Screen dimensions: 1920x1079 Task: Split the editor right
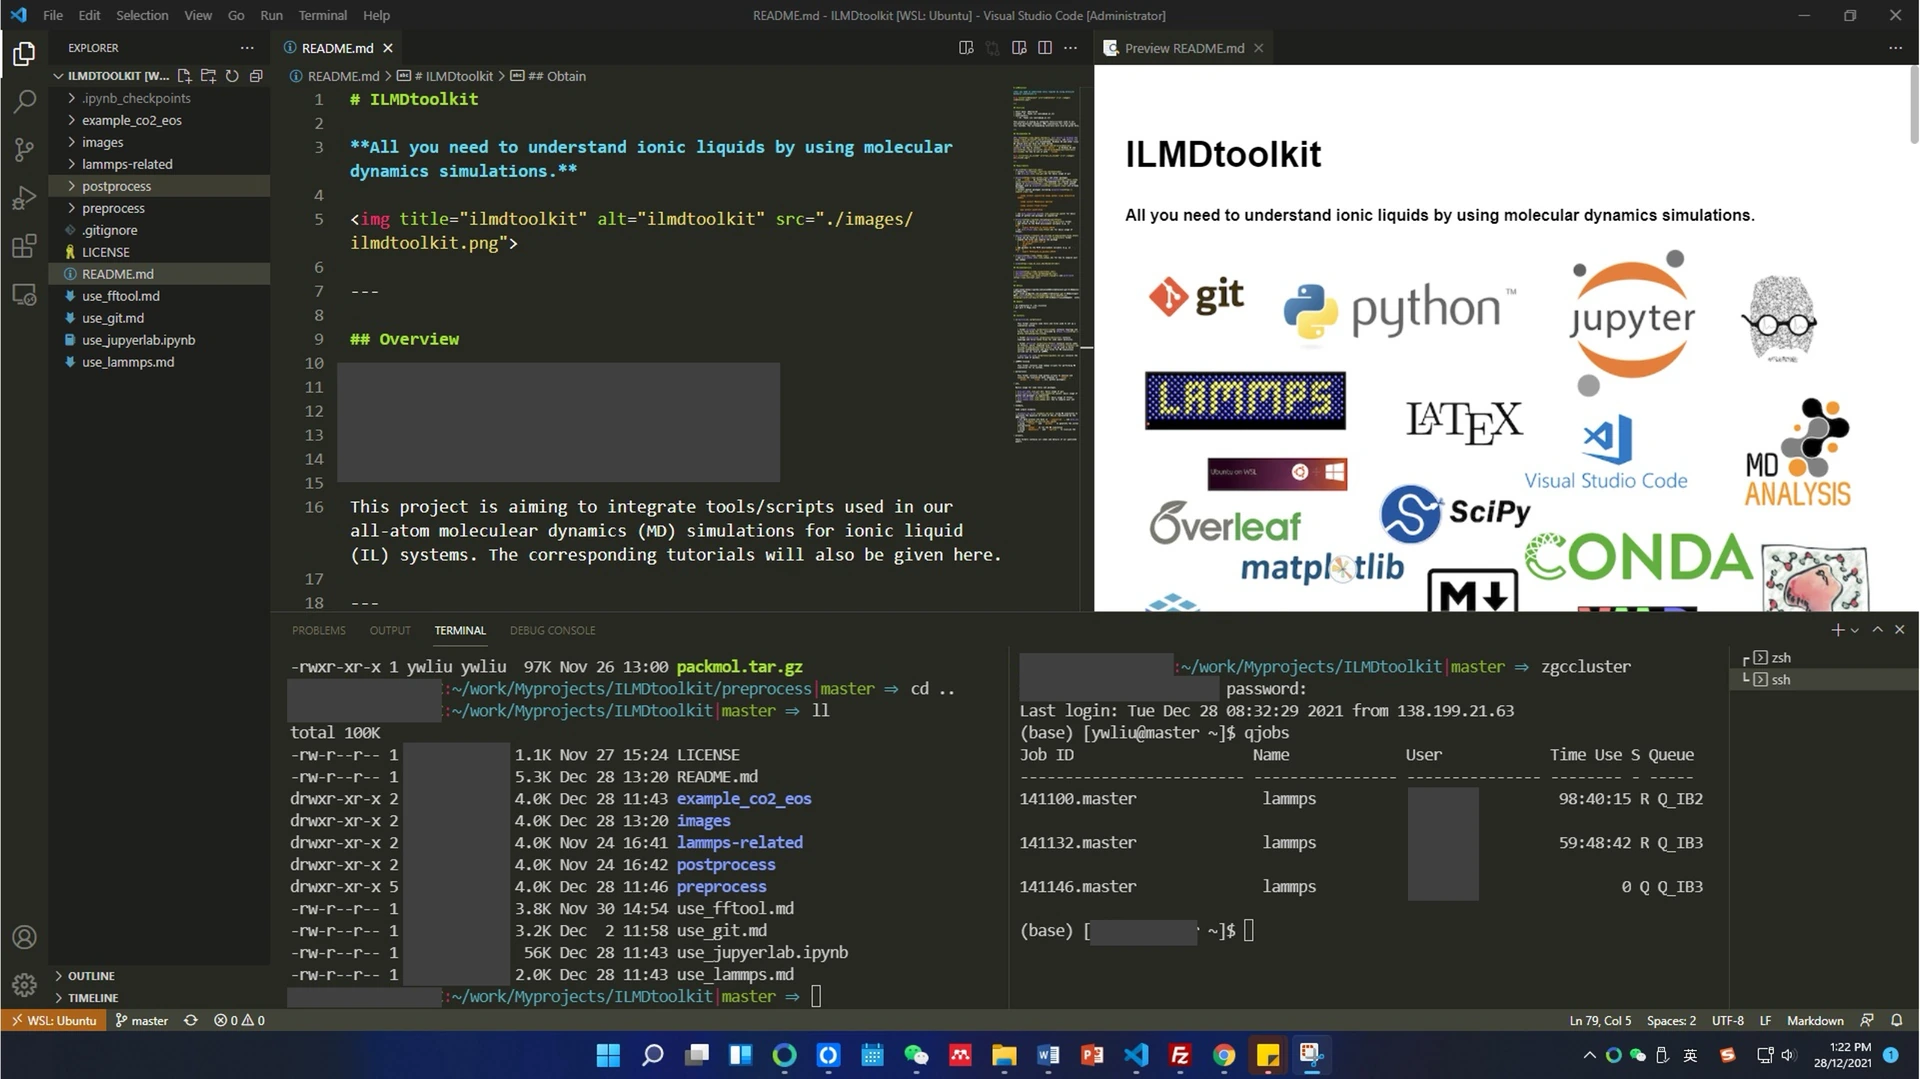point(1045,48)
